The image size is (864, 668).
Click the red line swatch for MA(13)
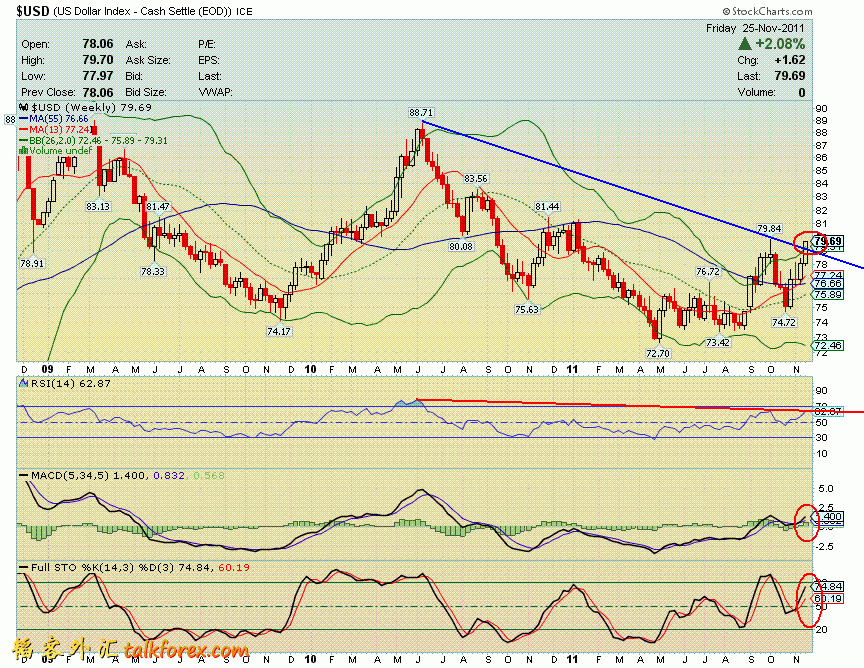pos(24,130)
